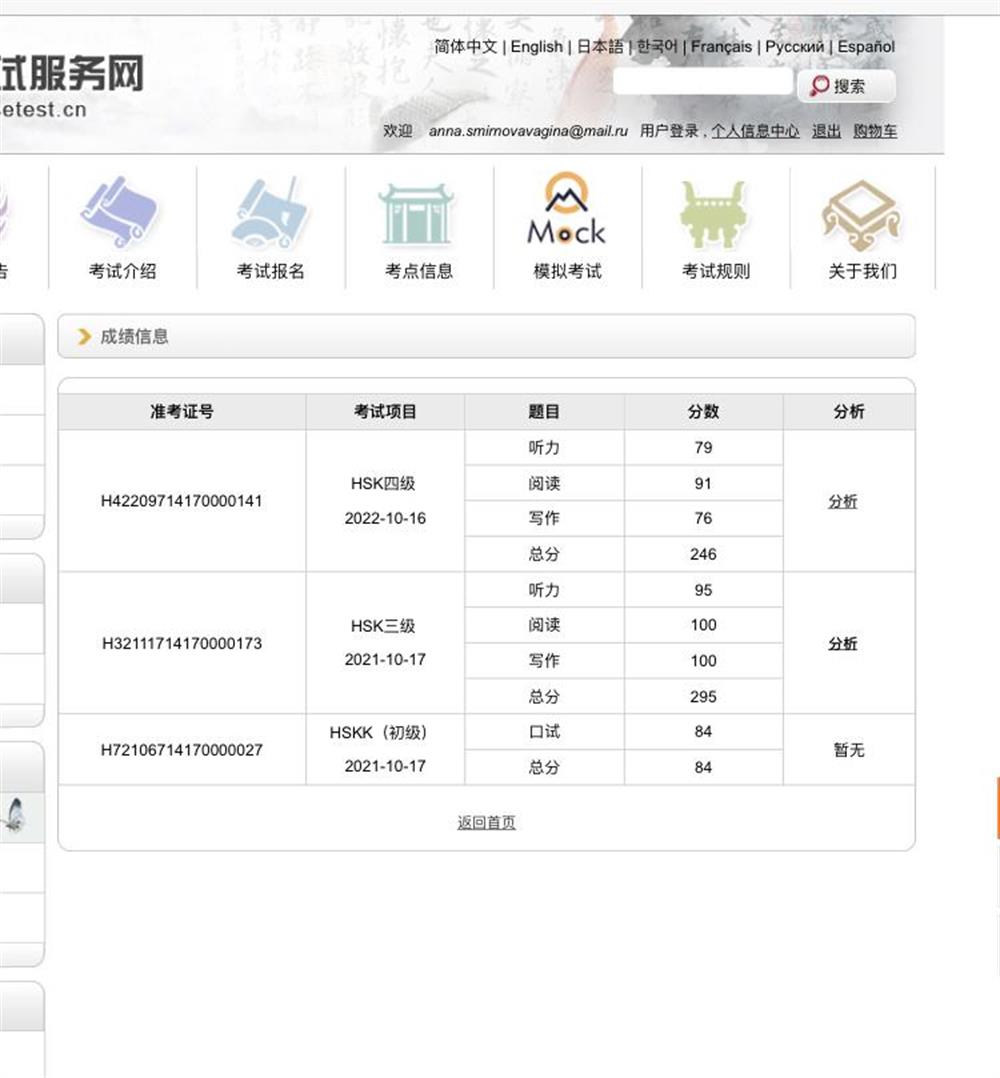This screenshot has height=1078, width=1000.
Task: Open the 考试介绍 scroll icon
Action: (x=120, y=211)
